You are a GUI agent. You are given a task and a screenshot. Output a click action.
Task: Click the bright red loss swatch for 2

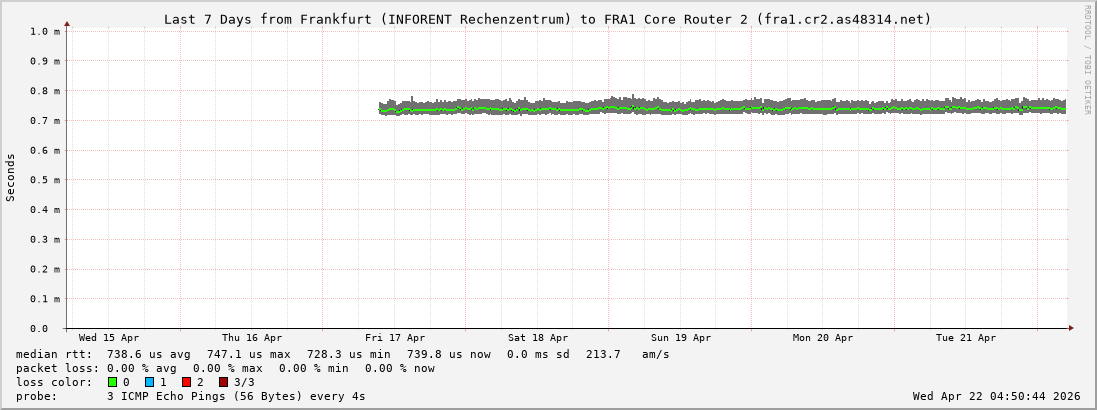click(186, 382)
